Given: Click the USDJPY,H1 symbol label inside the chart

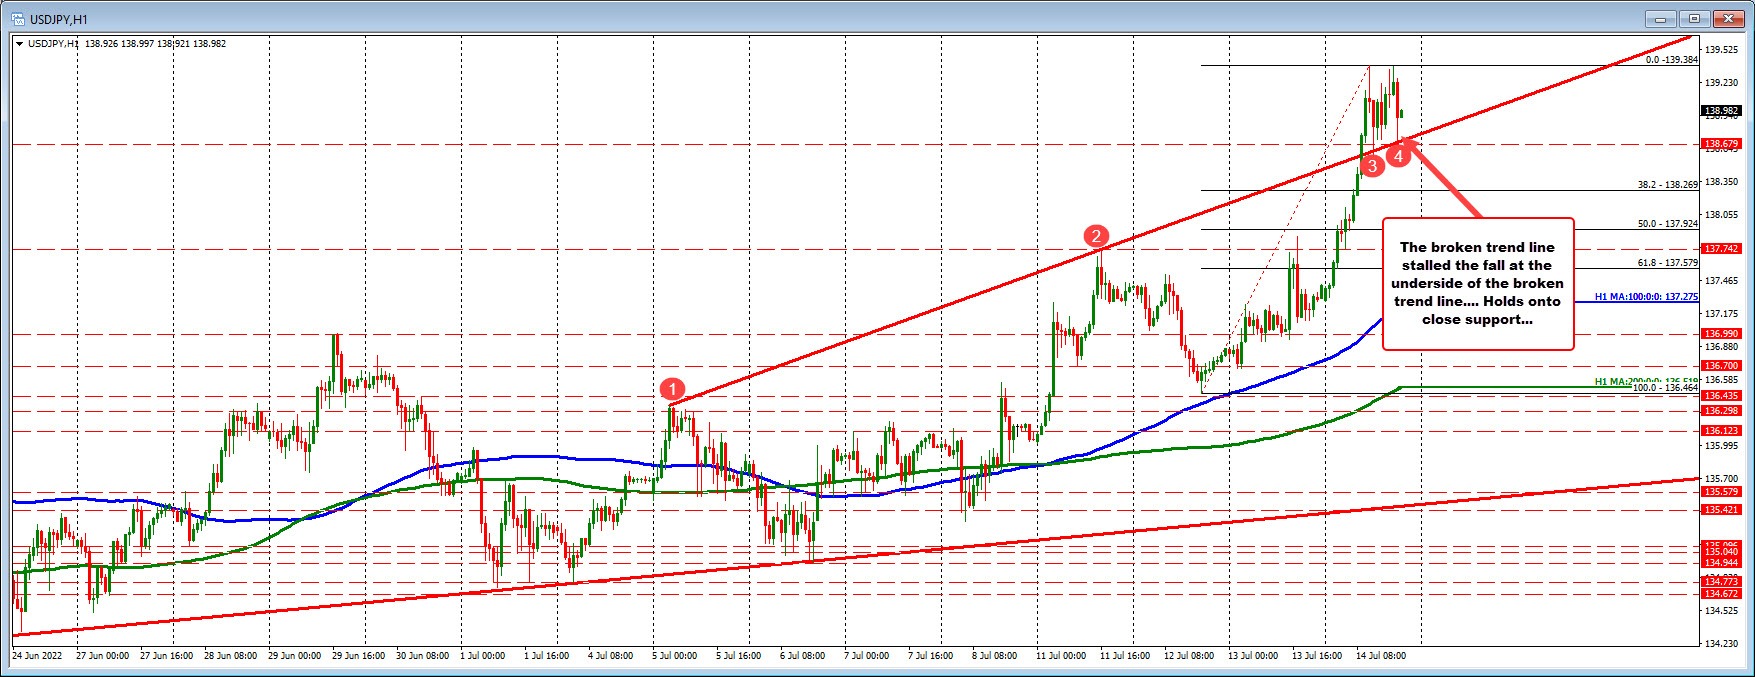Looking at the screenshot, I should 53,44.
